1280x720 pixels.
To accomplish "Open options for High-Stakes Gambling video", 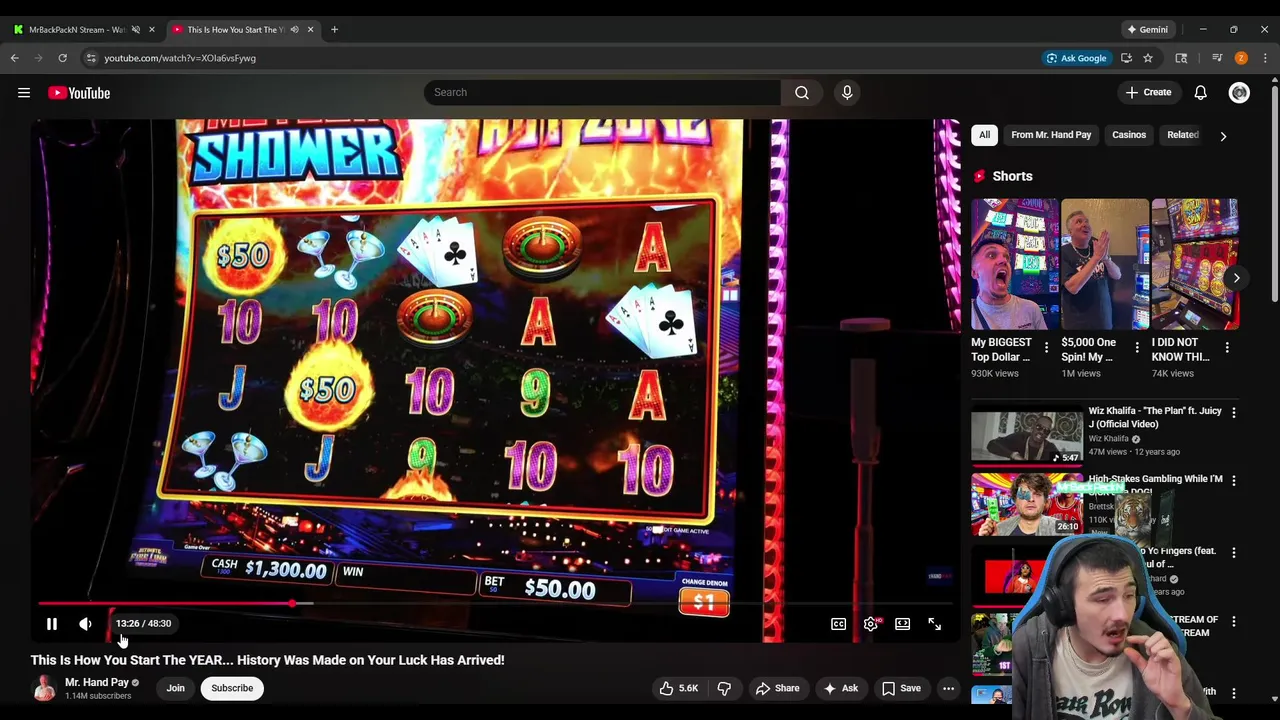I will tap(1233, 481).
